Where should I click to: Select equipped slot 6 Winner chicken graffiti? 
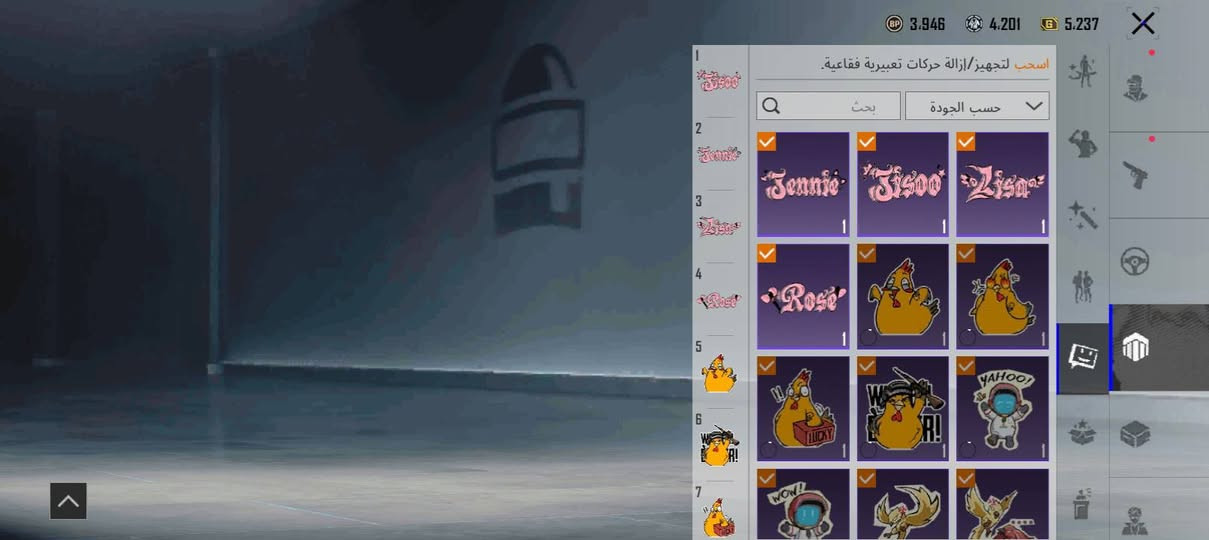719,446
